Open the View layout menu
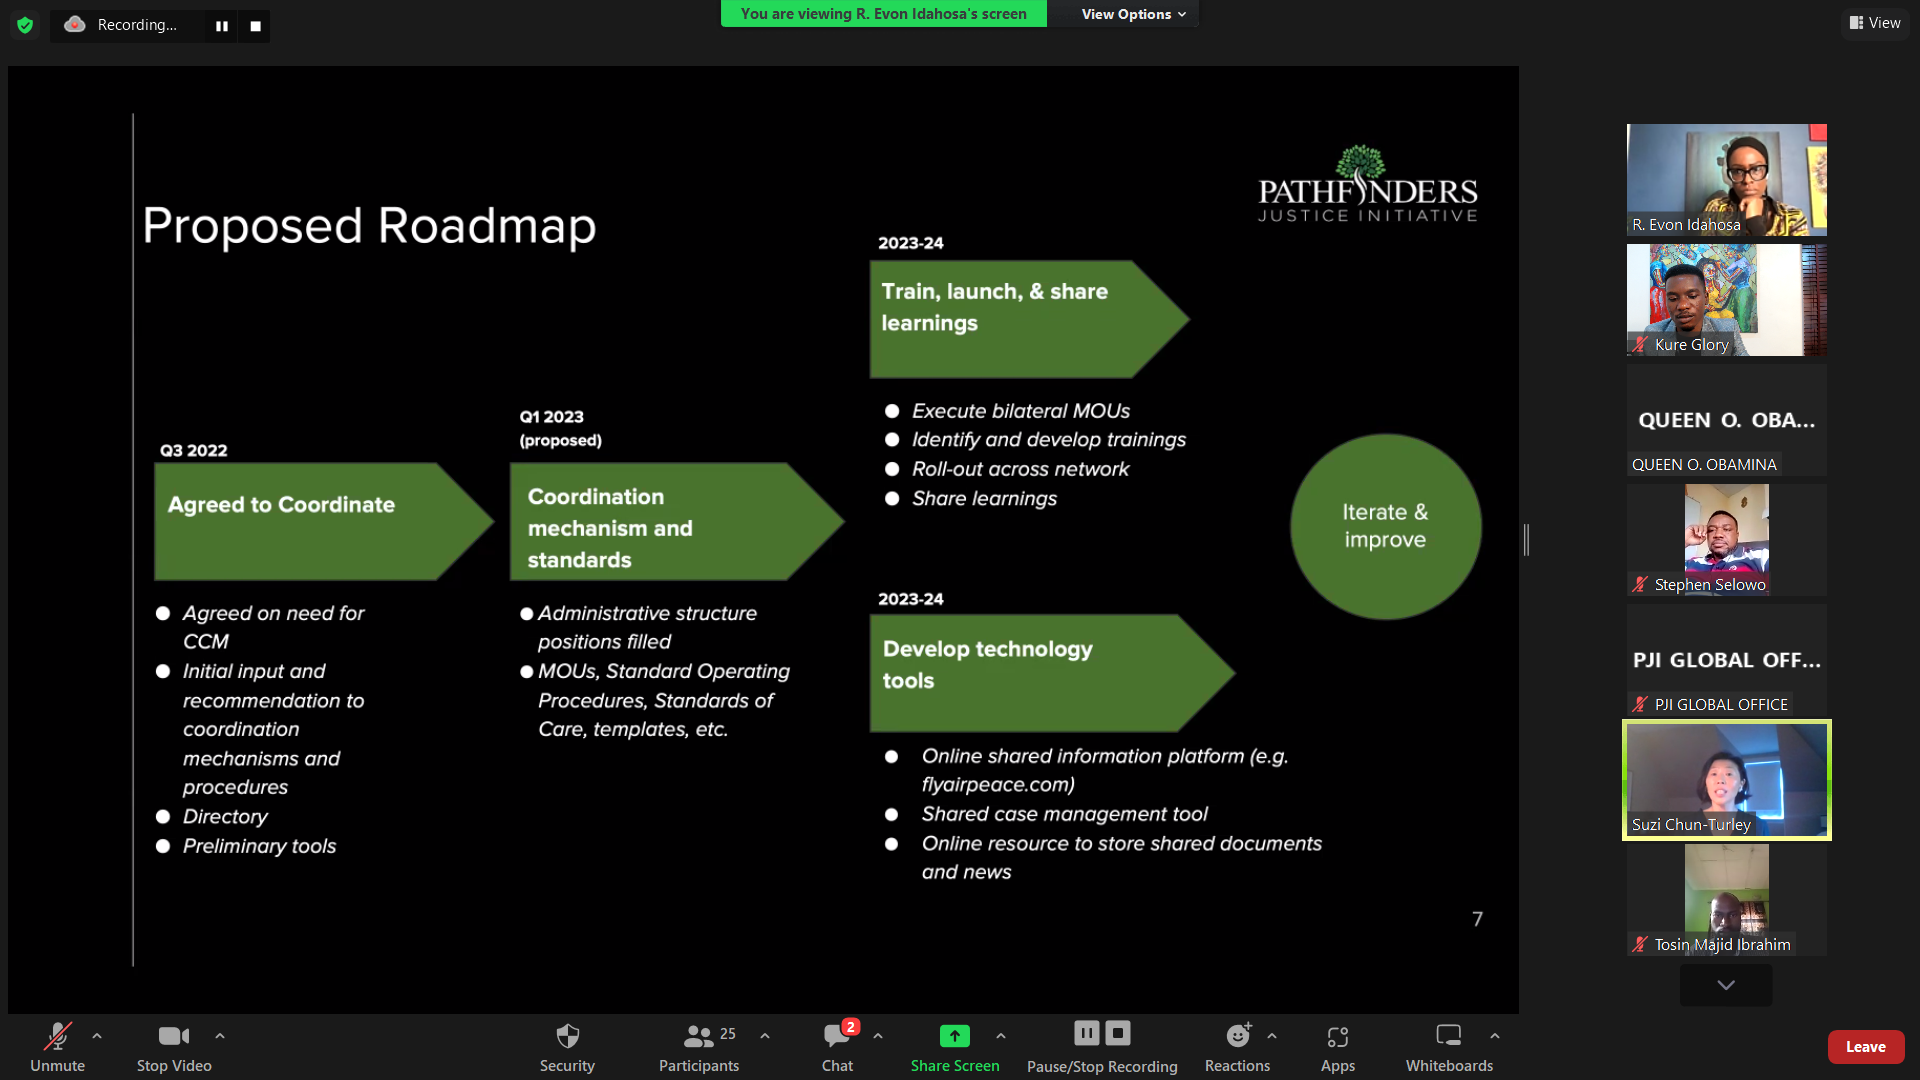This screenshot has width=1920, height=1080. click(1875, 23)
